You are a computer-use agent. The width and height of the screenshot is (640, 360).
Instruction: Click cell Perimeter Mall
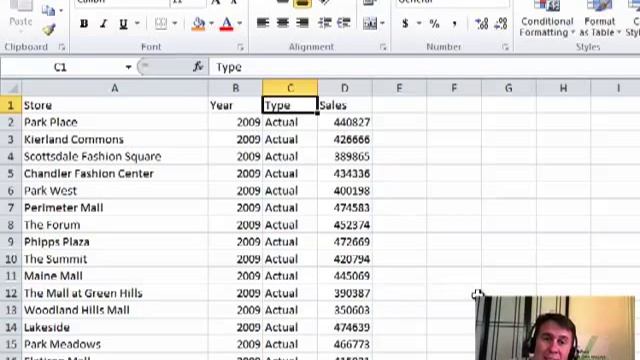115,208
